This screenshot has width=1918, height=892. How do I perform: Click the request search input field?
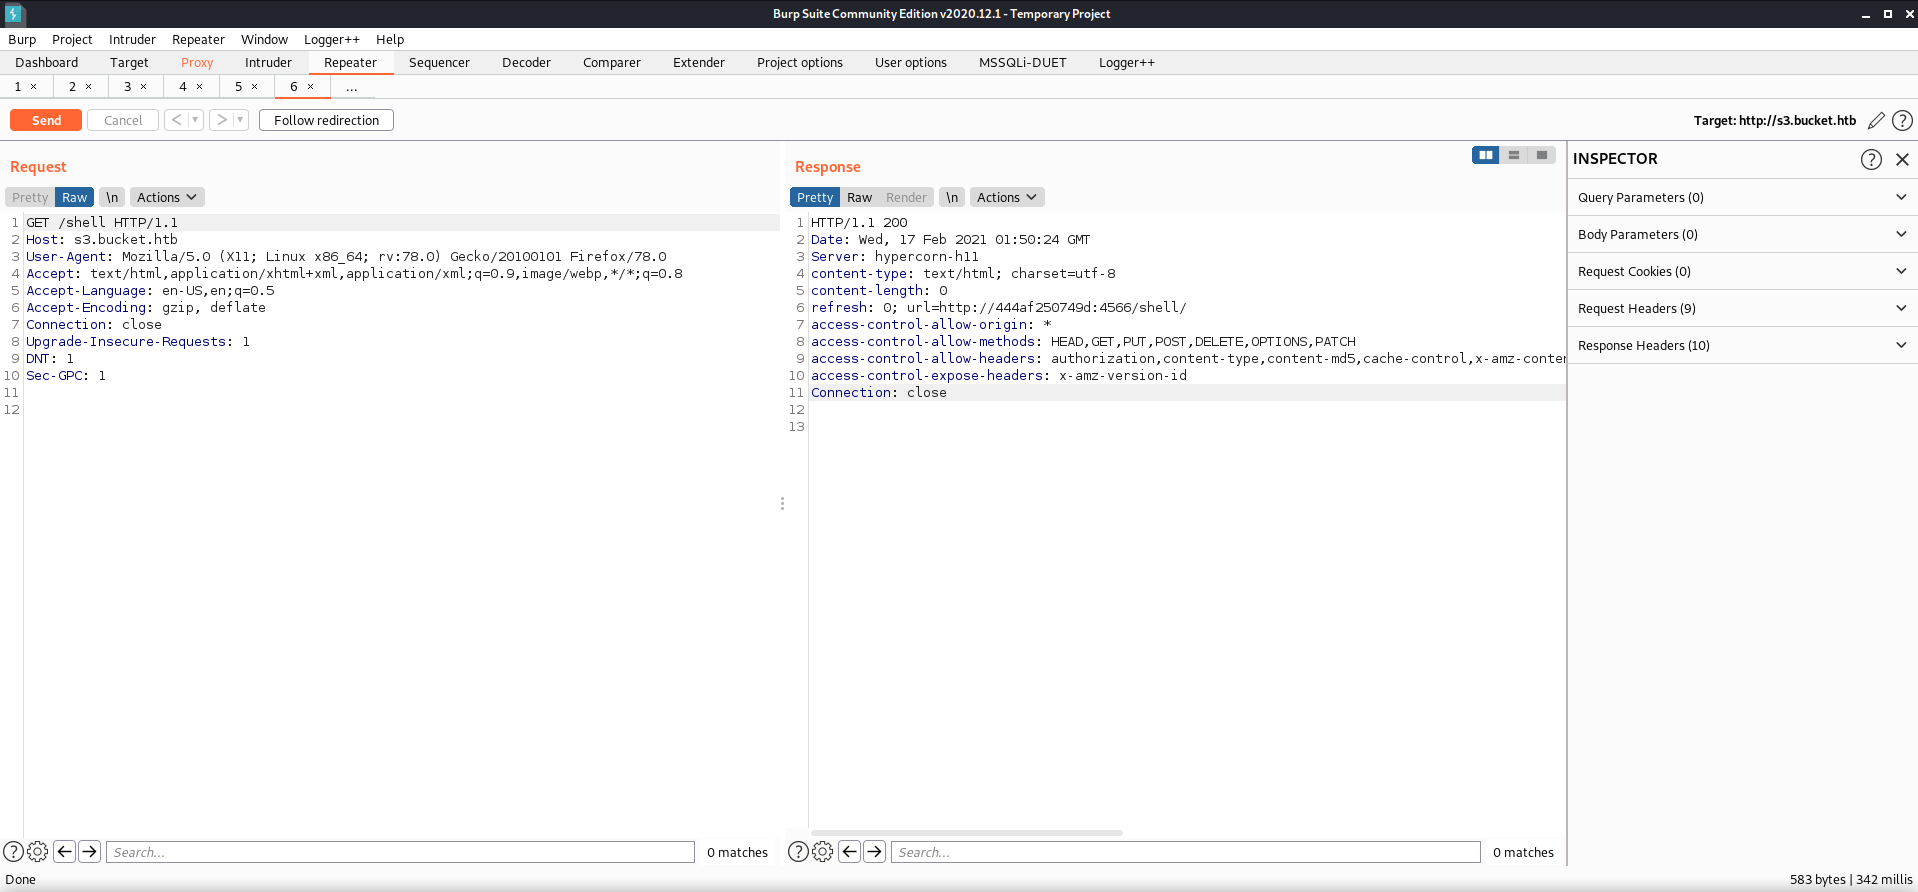coord(400,852)
